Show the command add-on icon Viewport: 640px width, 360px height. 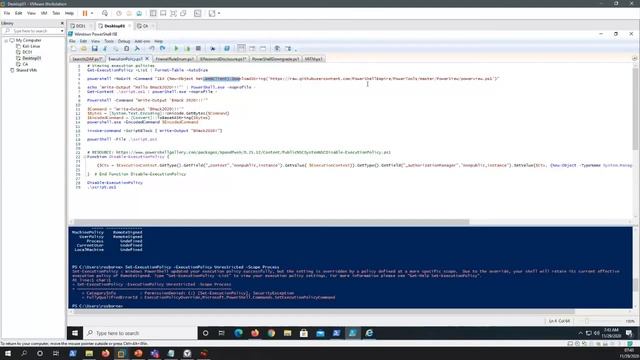pyautogui.click(x=288, y=49)
